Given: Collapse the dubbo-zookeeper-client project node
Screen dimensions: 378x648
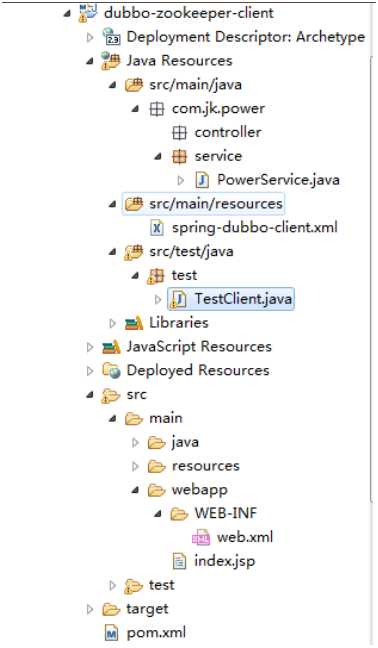Looking at the screenshot, I should point(67,14).
